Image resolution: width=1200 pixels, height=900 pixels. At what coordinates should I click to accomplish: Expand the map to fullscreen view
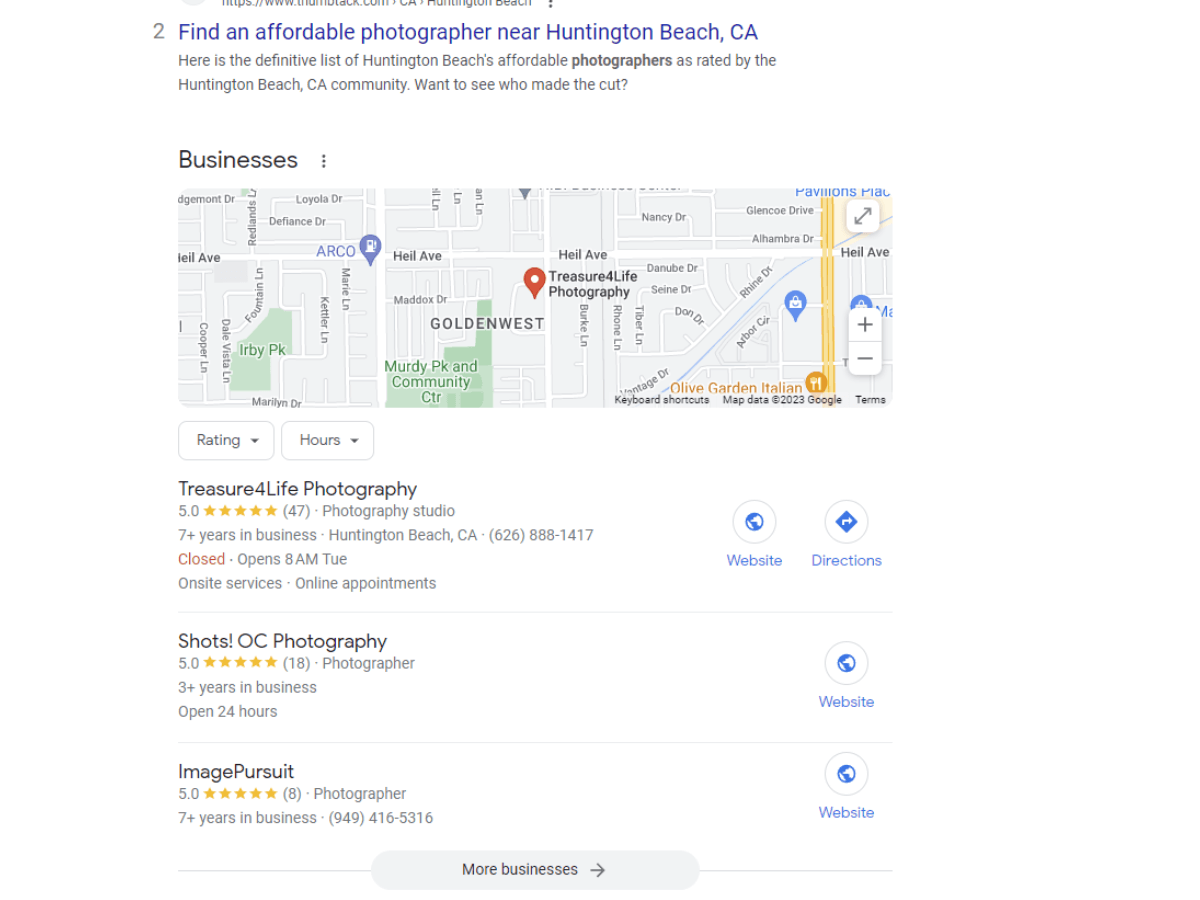tap(862, 216)
